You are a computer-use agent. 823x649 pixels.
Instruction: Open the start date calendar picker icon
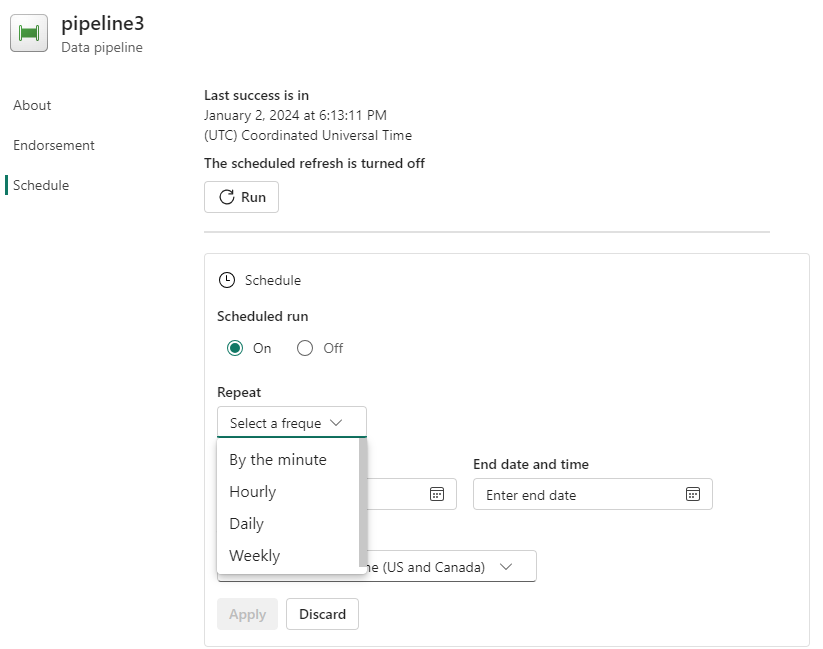coord(437,494)
